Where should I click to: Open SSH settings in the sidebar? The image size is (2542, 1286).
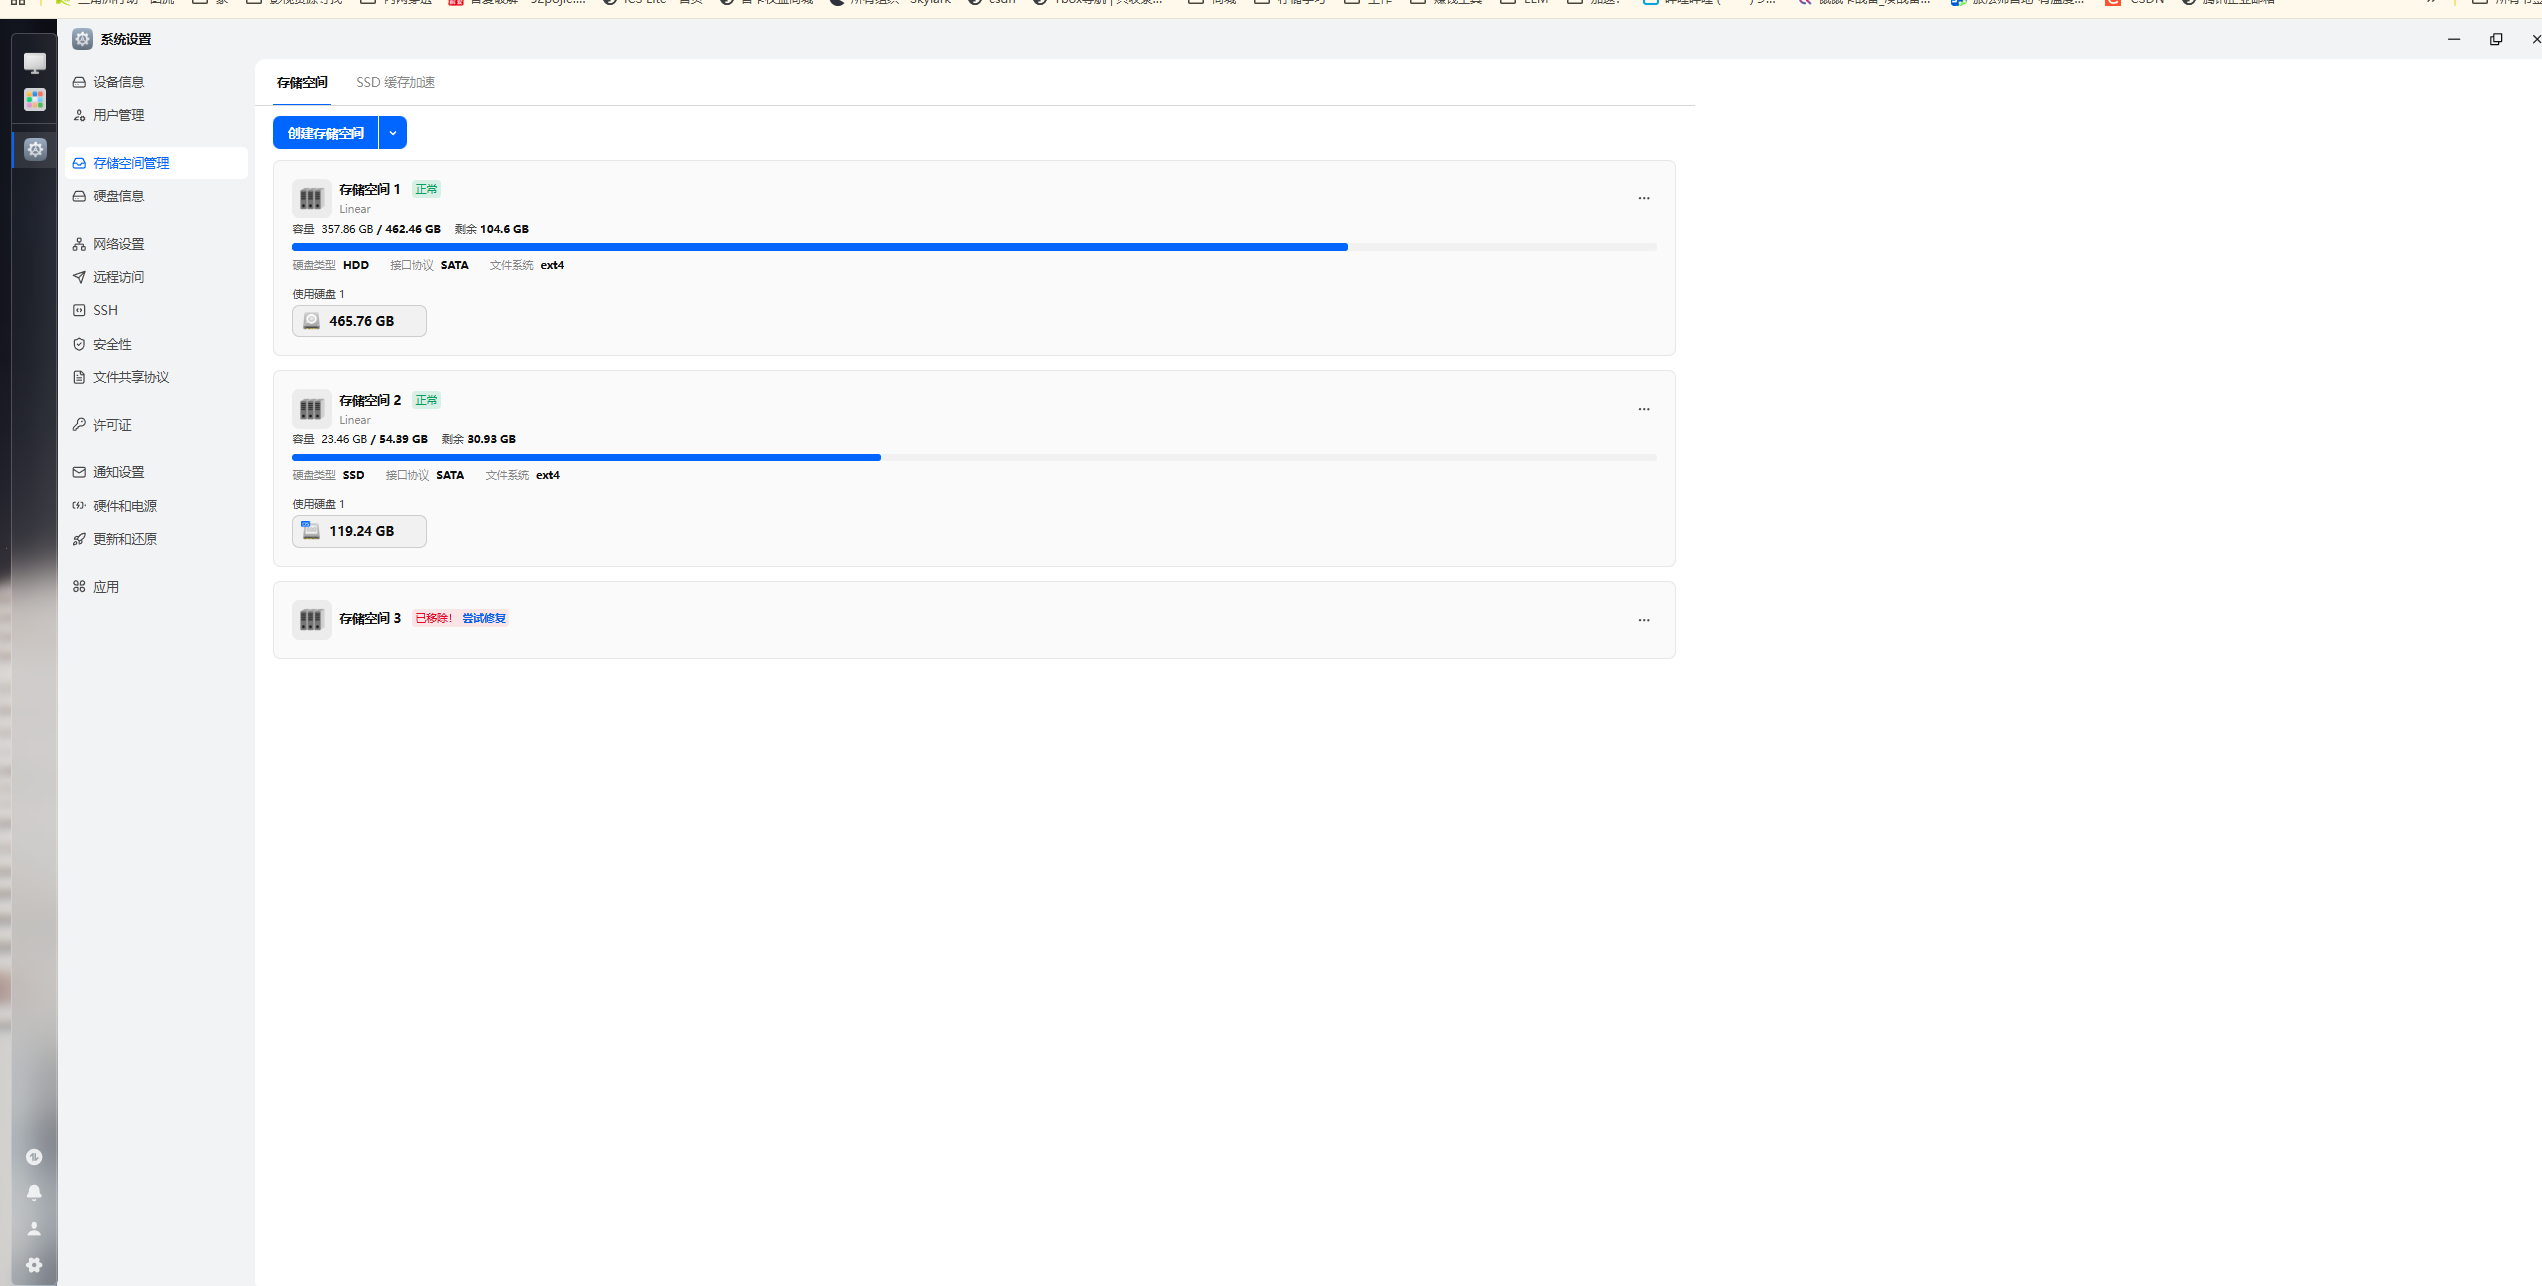click(x=105, y=310)
